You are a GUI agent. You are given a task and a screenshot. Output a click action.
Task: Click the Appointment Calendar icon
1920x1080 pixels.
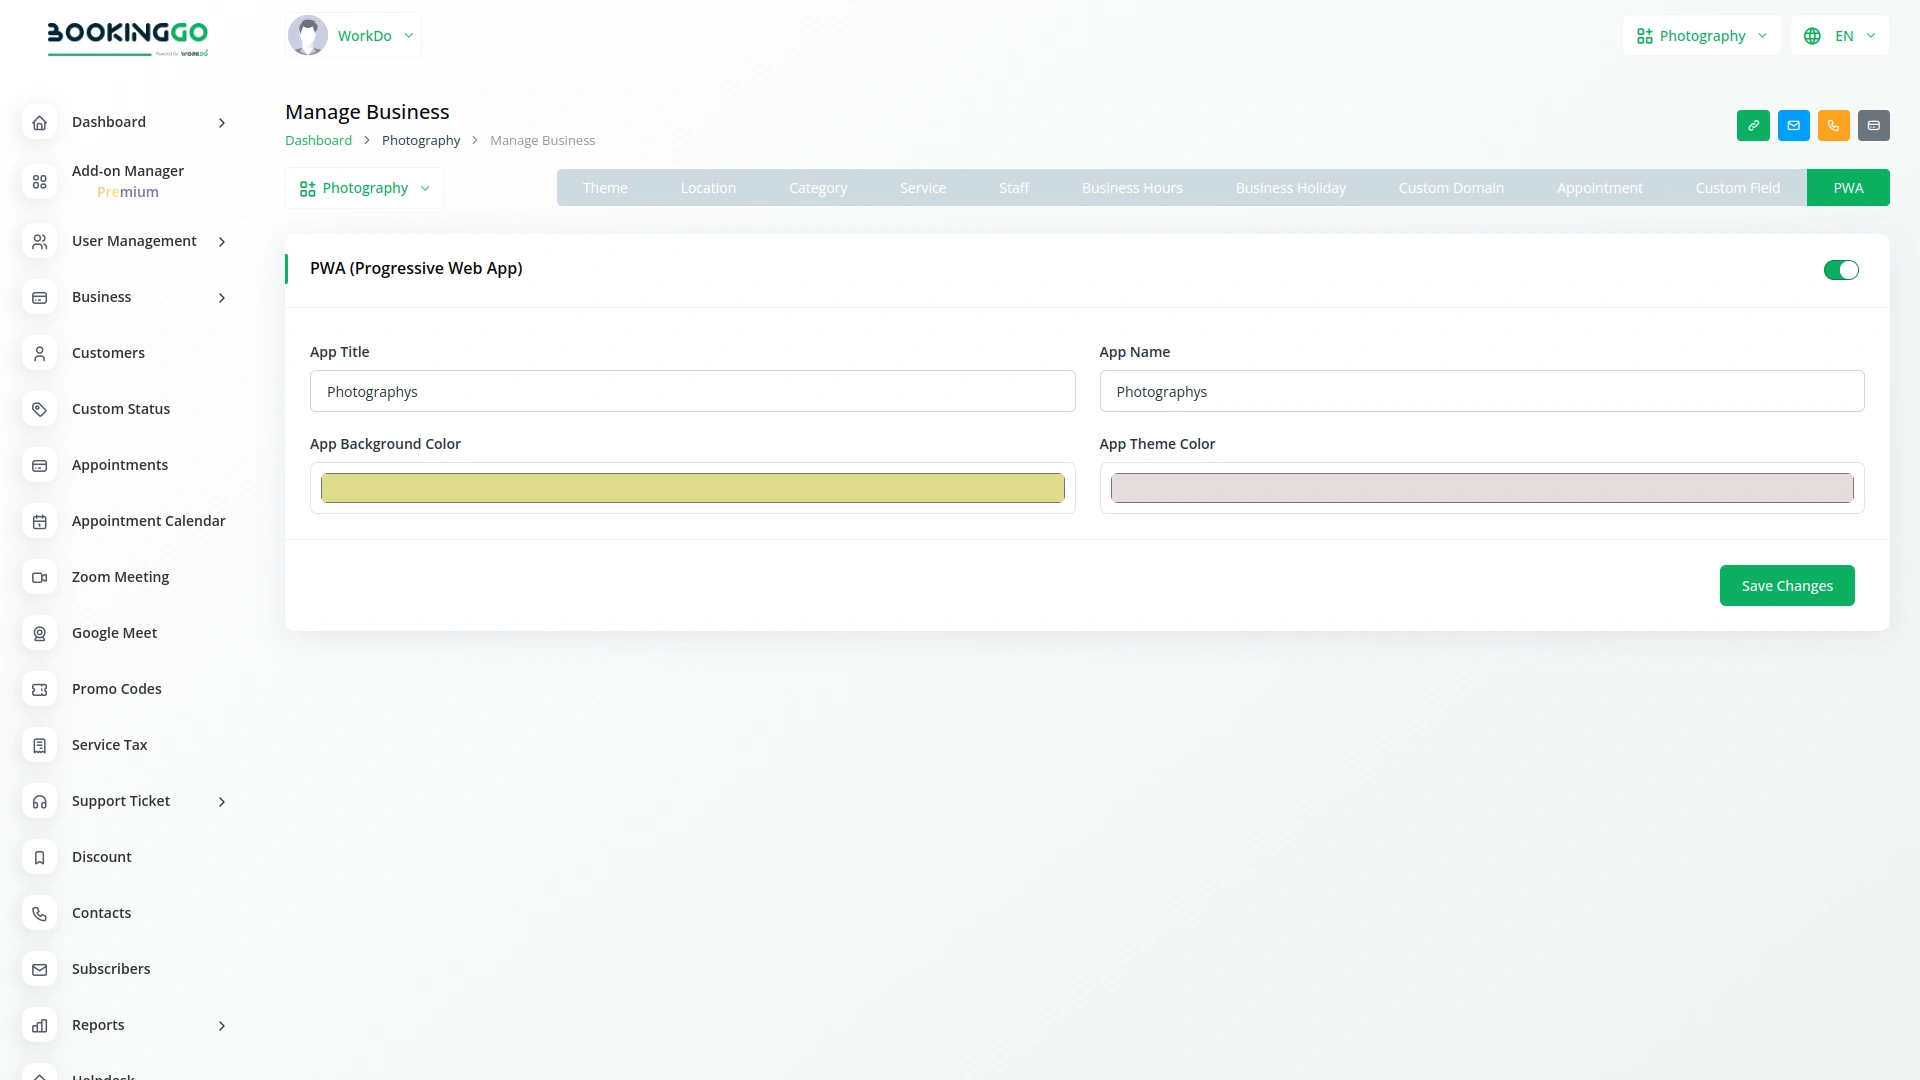39,521
